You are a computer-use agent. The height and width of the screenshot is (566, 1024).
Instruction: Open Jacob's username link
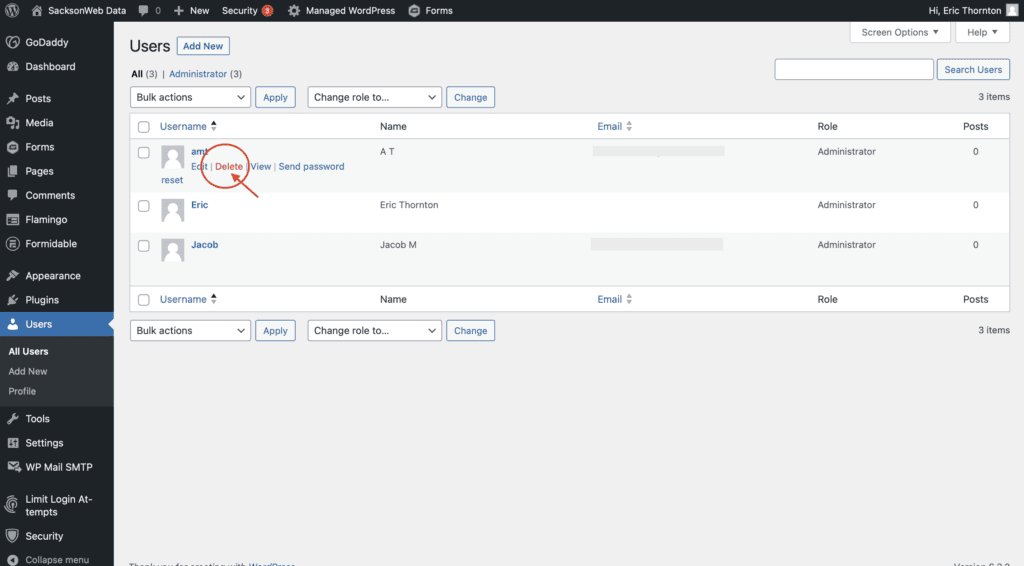click(204, 244)
